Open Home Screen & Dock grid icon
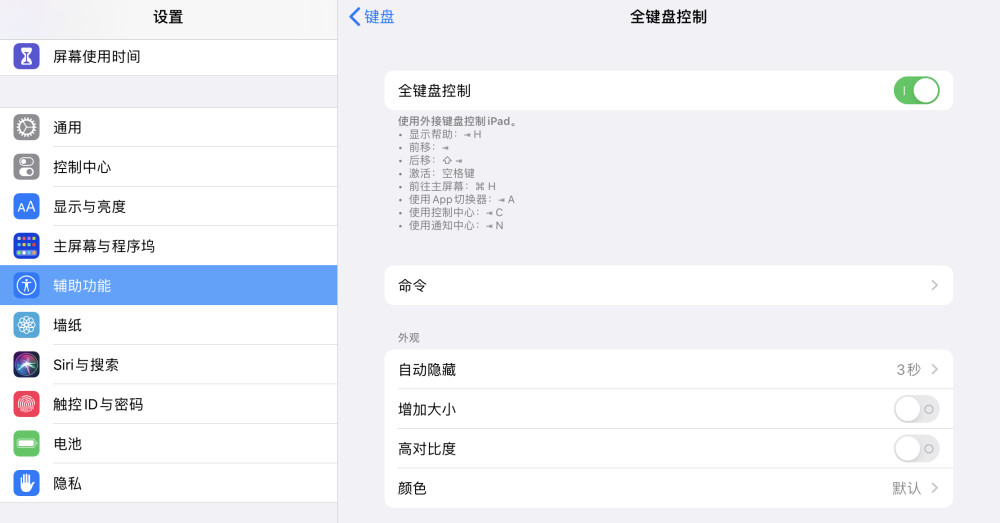 coord(26,246)
